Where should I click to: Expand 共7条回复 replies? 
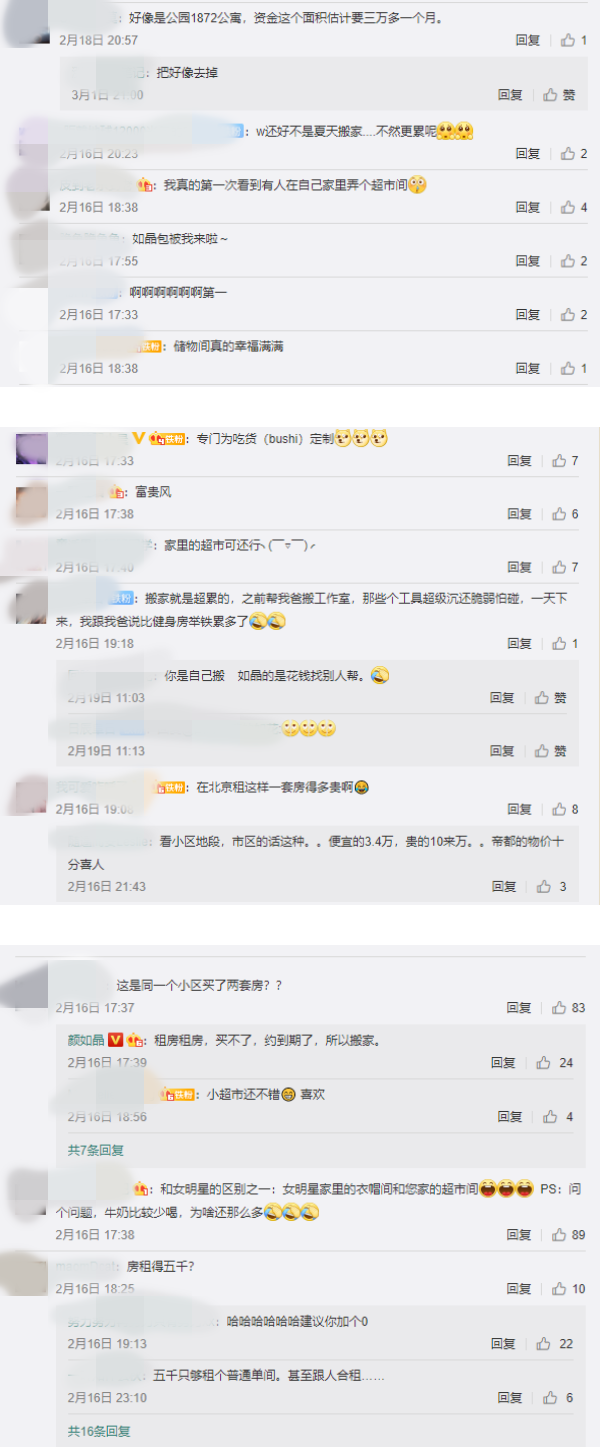[x=96, y=1151]
